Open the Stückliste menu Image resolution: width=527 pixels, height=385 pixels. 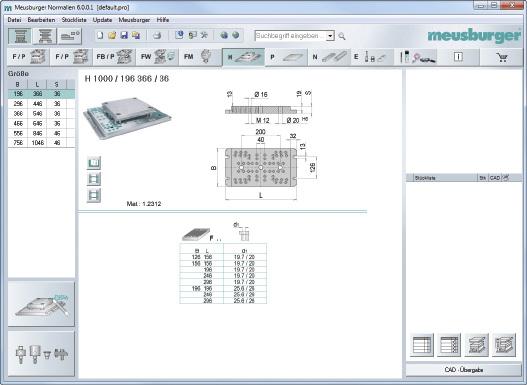[x=74, y=20]
